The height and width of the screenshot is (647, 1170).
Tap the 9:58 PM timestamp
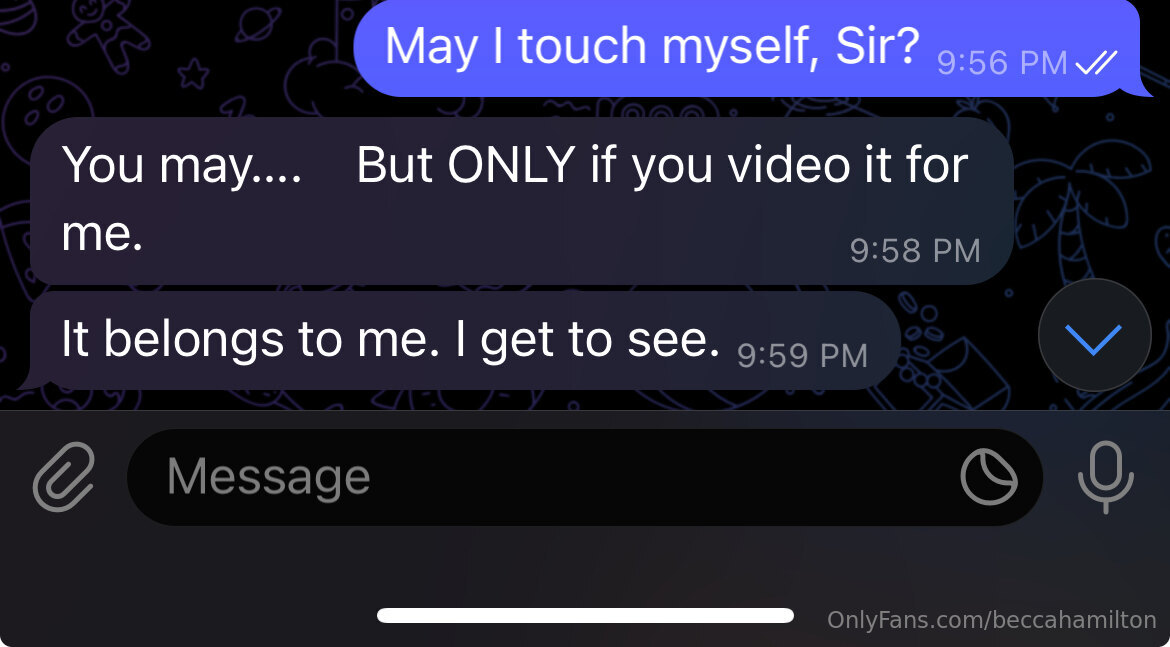click(x=915, y=251)
